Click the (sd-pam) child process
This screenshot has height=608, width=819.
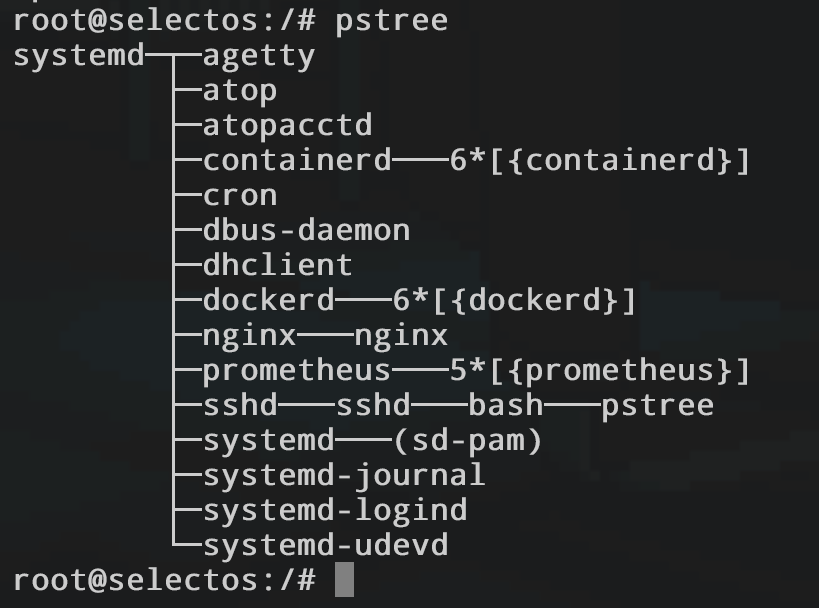click(467, 440)
